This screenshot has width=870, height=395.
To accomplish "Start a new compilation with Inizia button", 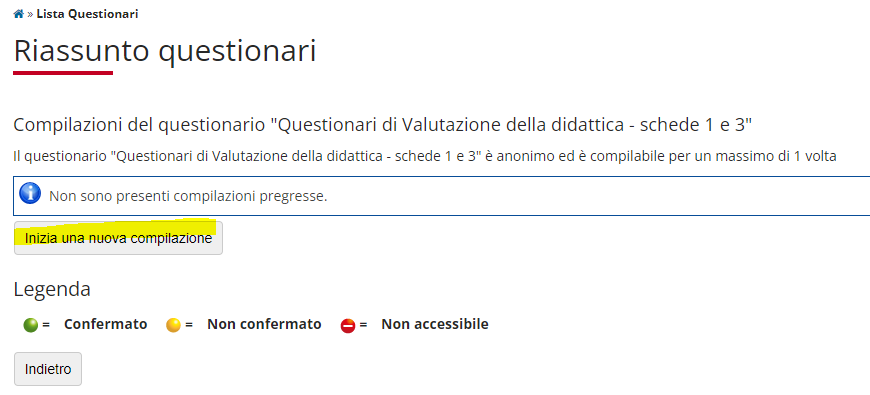I will pos(118,239).
